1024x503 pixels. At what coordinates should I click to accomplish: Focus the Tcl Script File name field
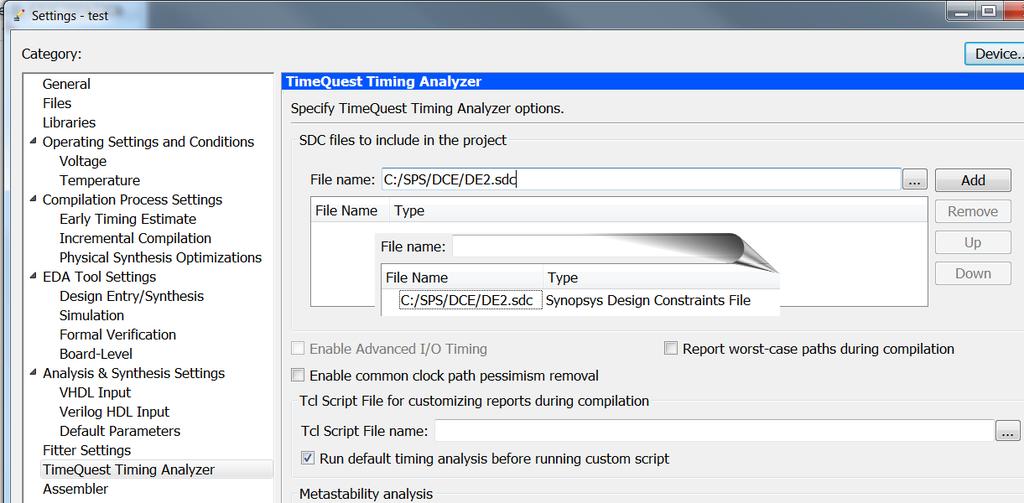point(714,430)
